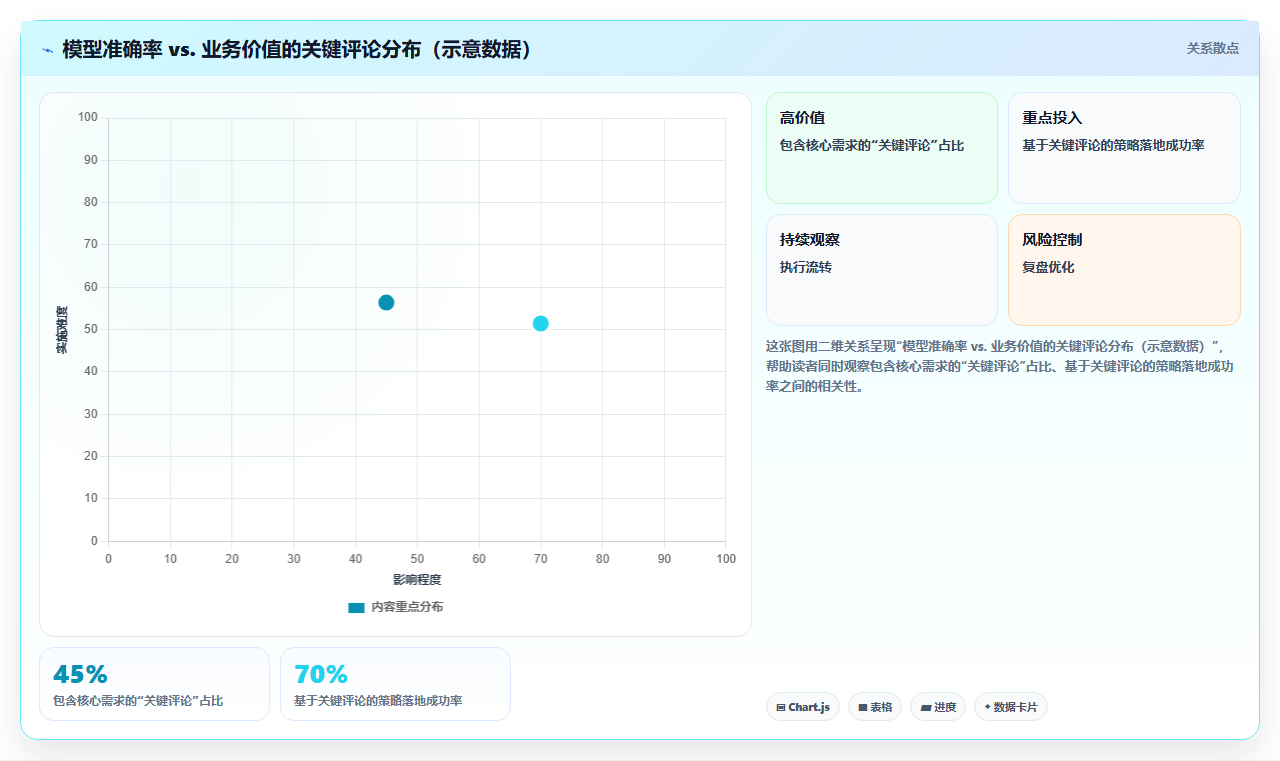Toggle the 内容重点分布 legend item

tap(395, 607)
